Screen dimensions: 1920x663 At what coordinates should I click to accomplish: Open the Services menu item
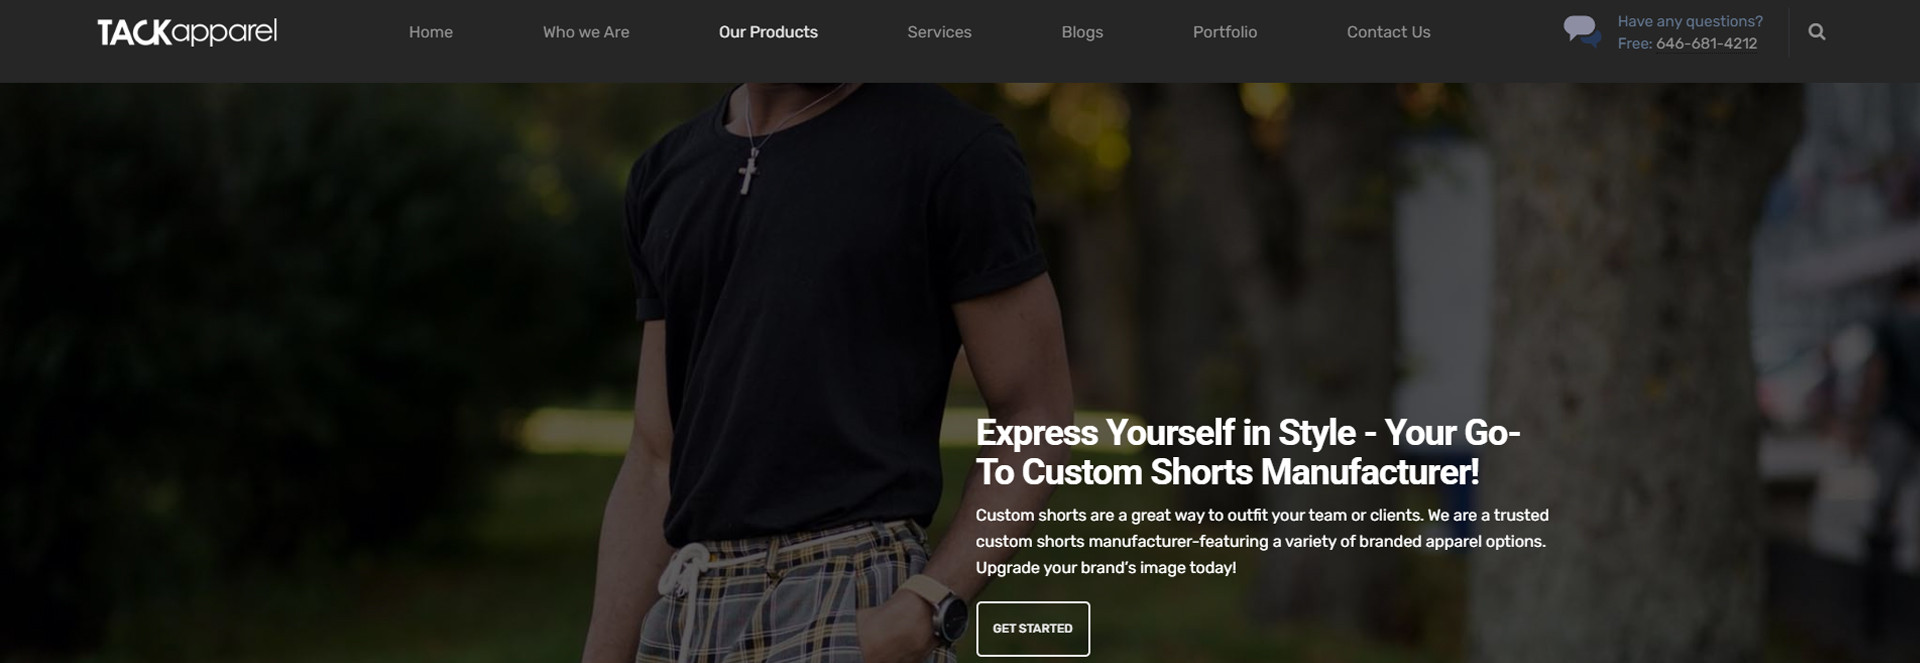[939, 32]
